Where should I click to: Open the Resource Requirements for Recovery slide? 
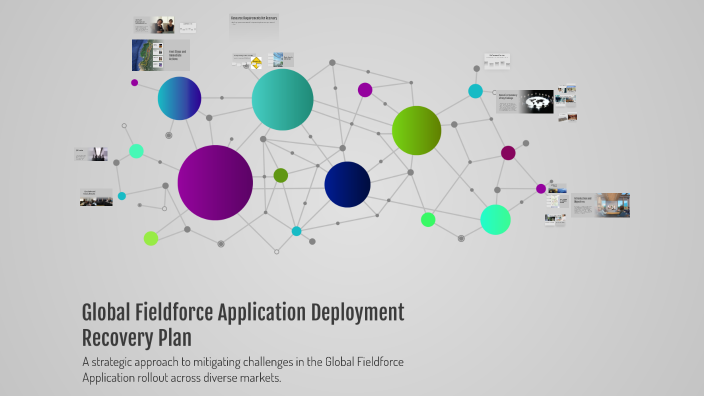point(254,26)
